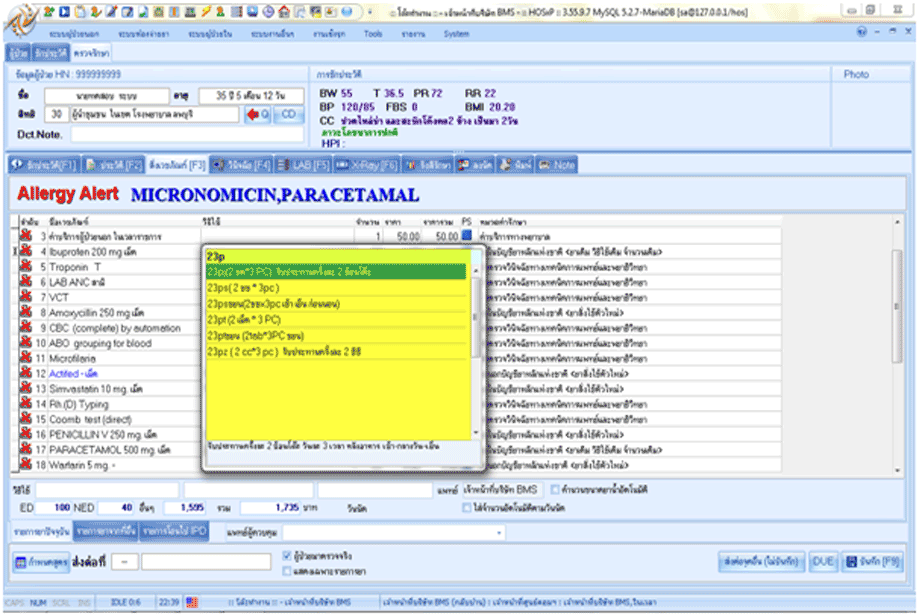Toggle the checked checkbox above the send button row

click(287, 555)
